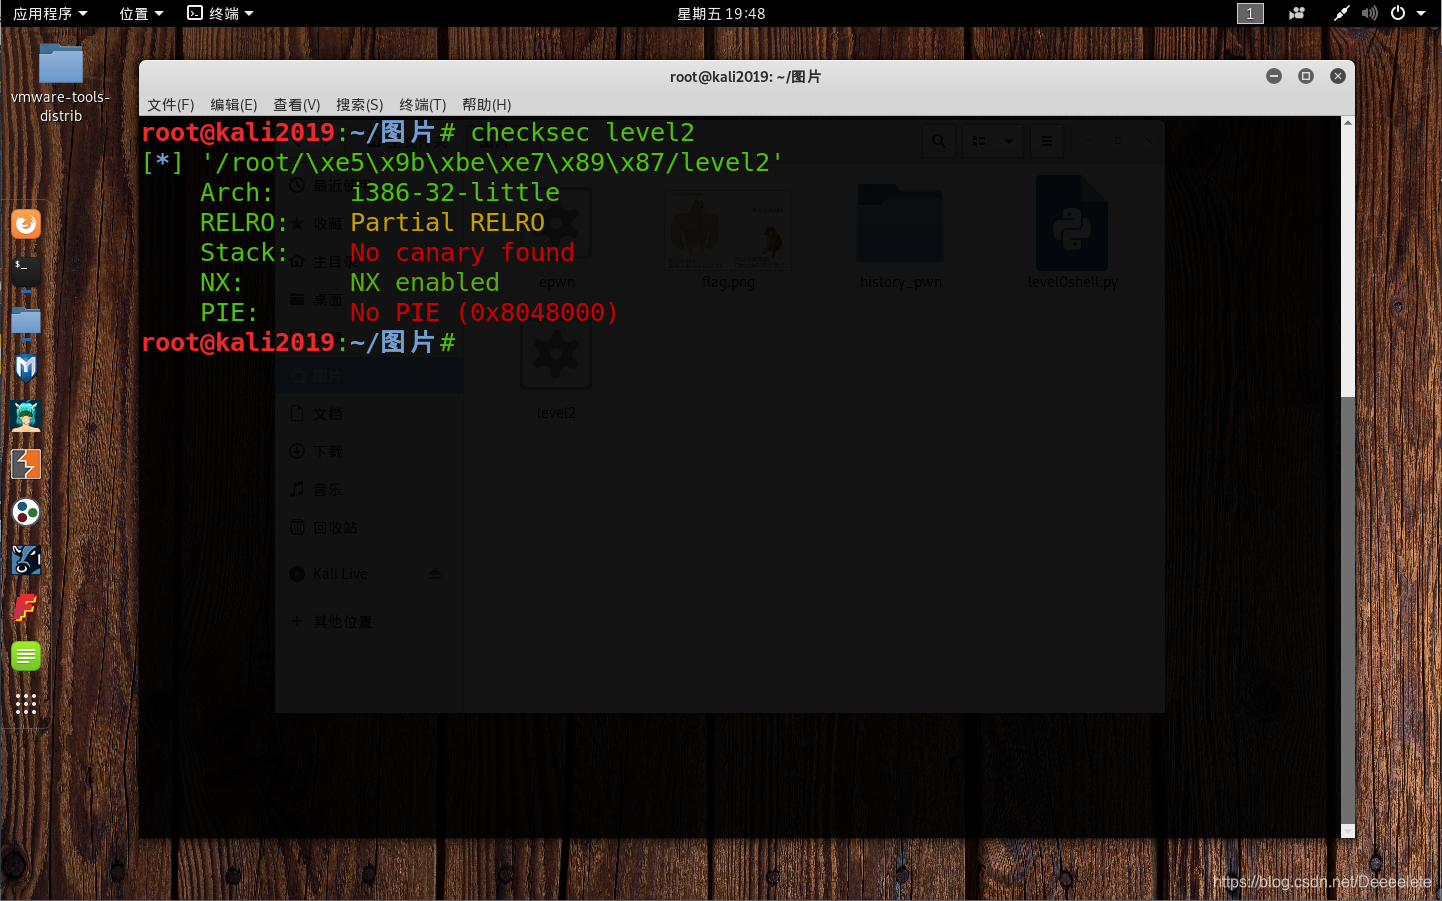The width and height of the screenshot is (1442, 901).
Task: Click the 'NX enabled' output text
Action: click(424, 282)
